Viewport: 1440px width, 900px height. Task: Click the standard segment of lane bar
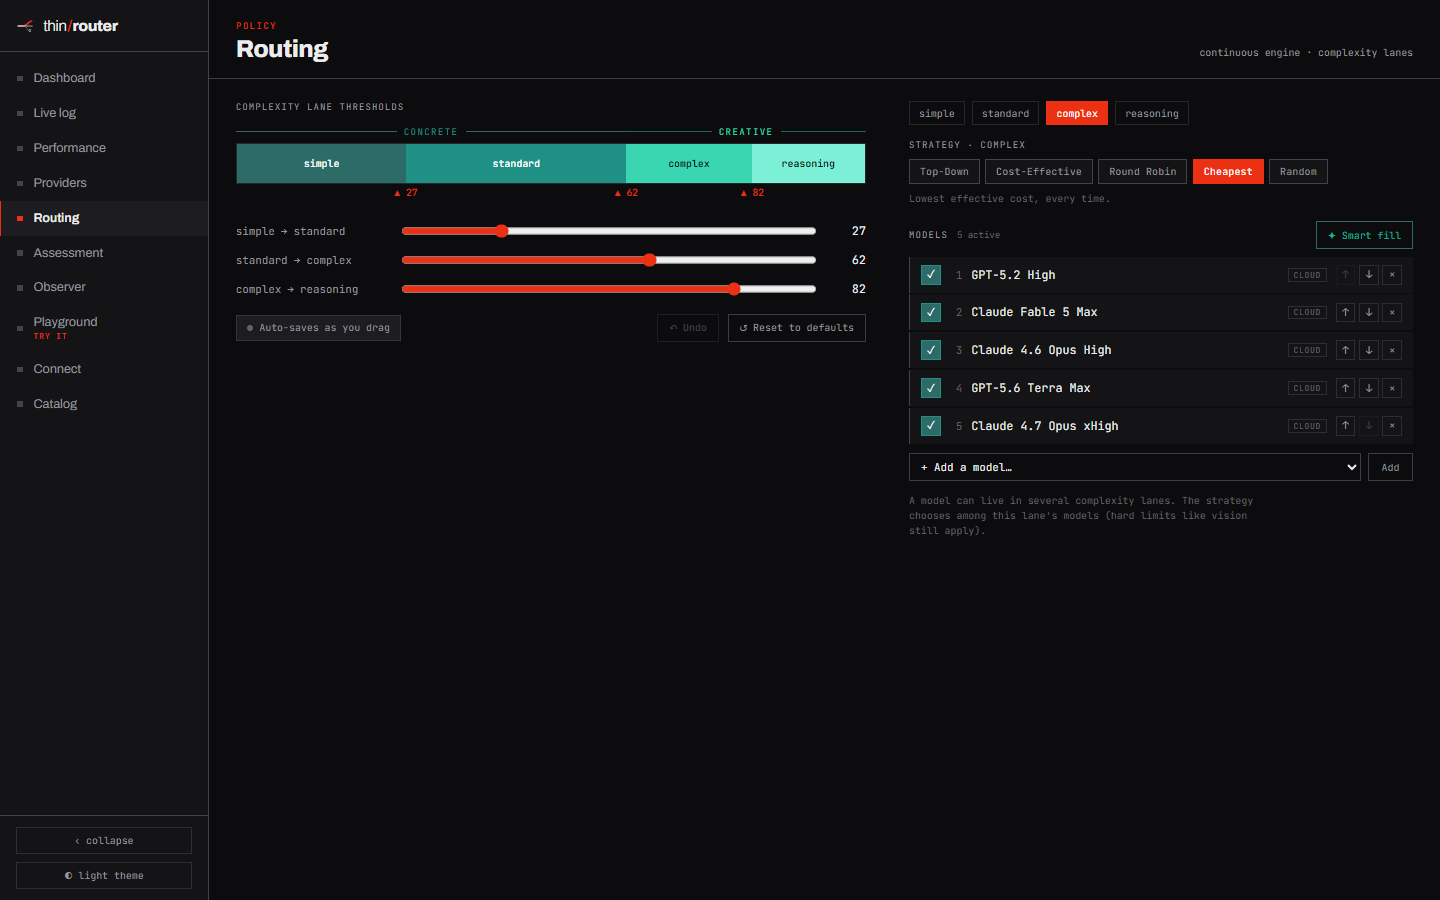click(516, 164)
